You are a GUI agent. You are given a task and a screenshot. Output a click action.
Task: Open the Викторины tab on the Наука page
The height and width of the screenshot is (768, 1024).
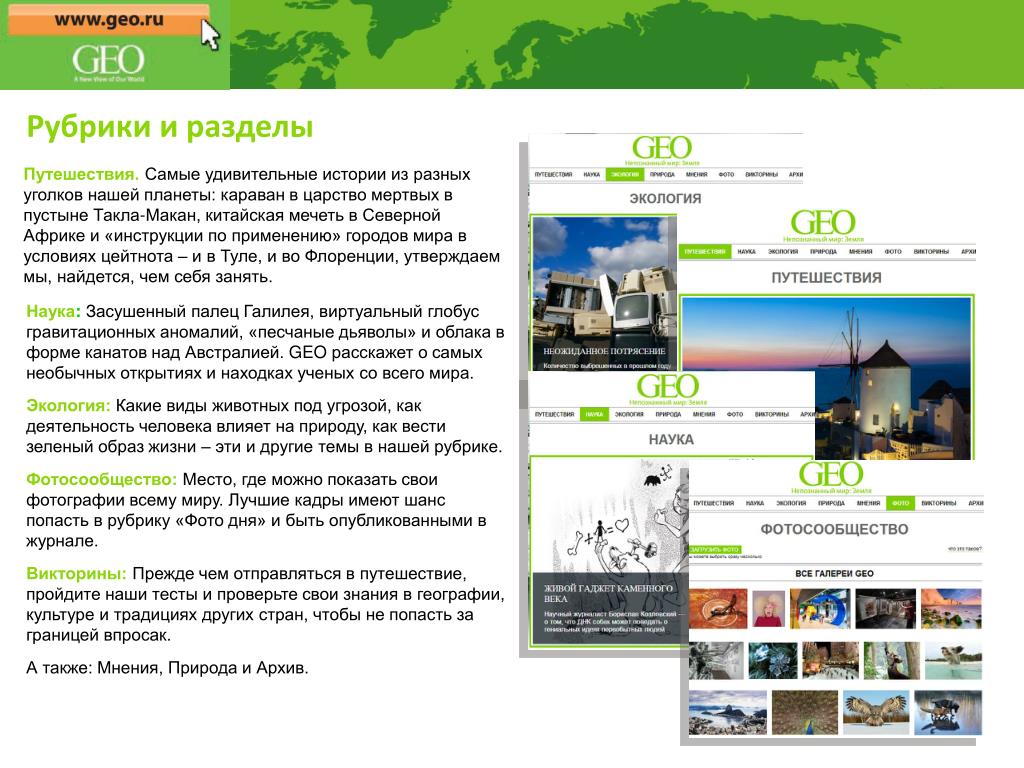772,414
